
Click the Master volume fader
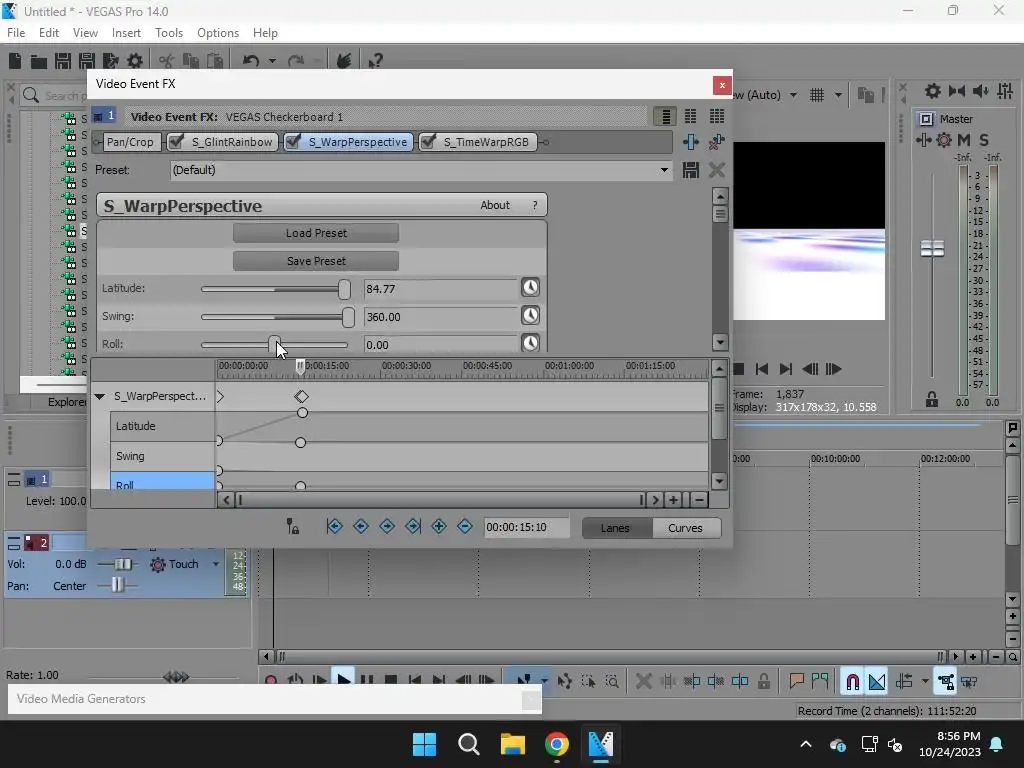click(x=932, y=248)
